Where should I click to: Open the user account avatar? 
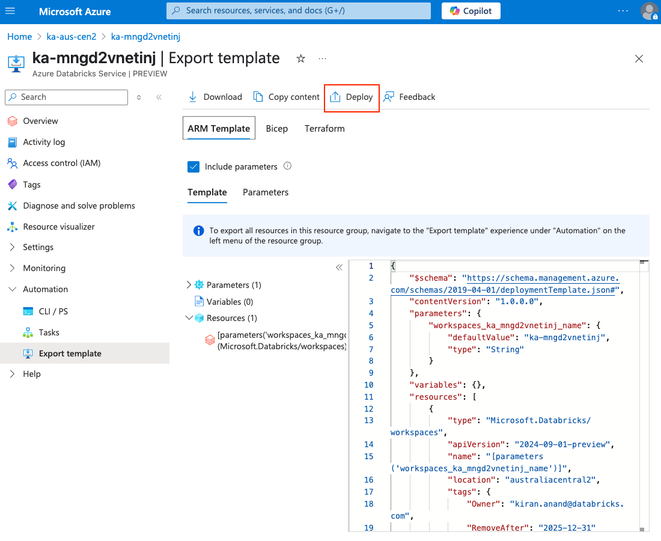point(649,11)
